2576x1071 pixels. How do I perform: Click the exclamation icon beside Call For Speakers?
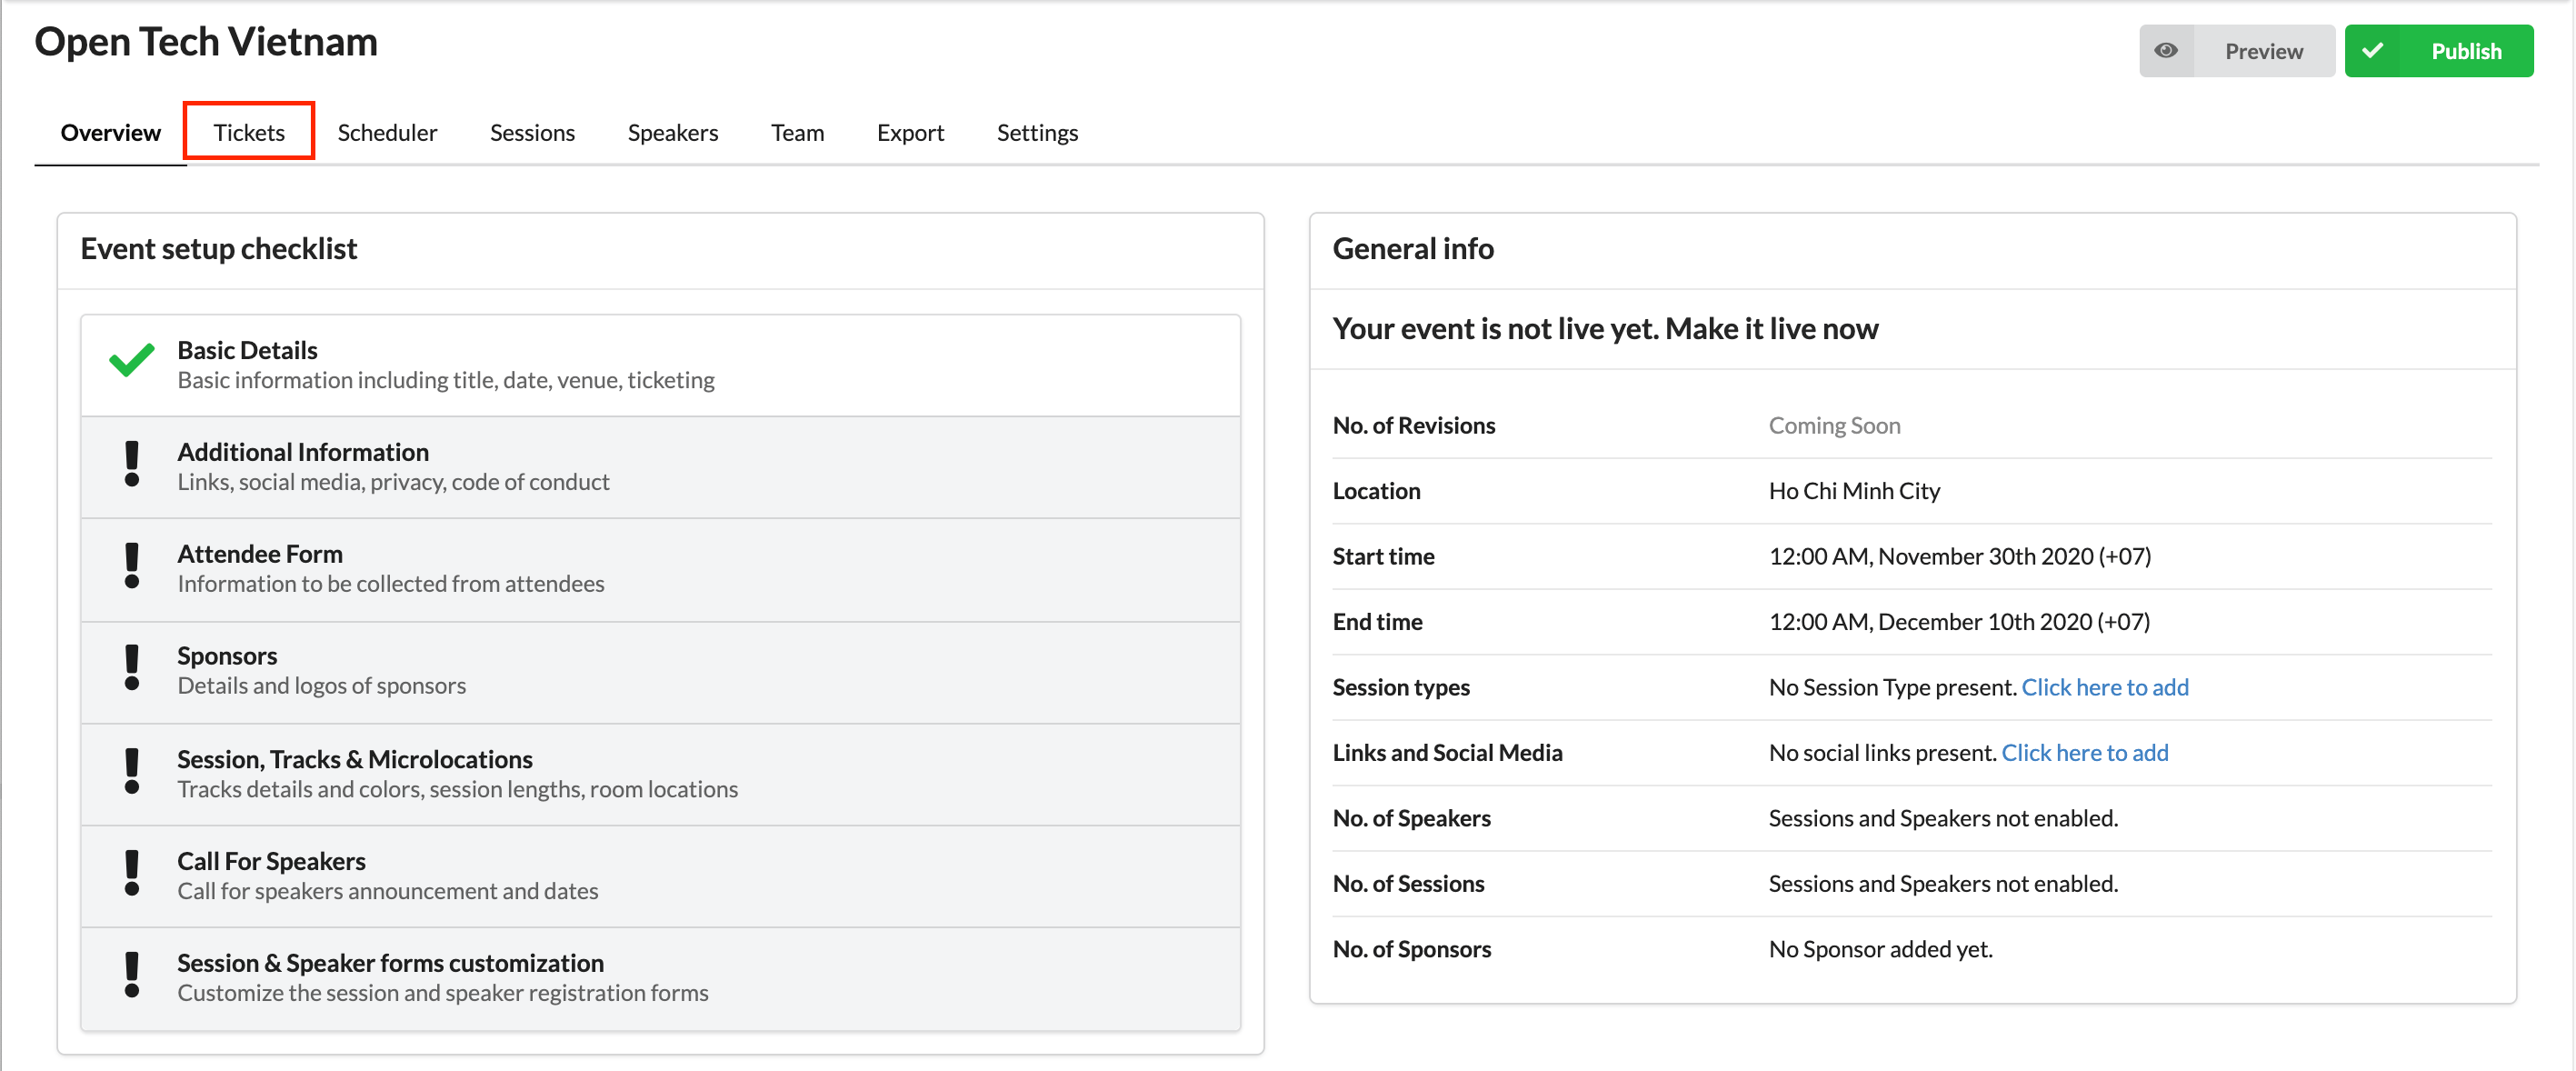[x=131, y=874]
